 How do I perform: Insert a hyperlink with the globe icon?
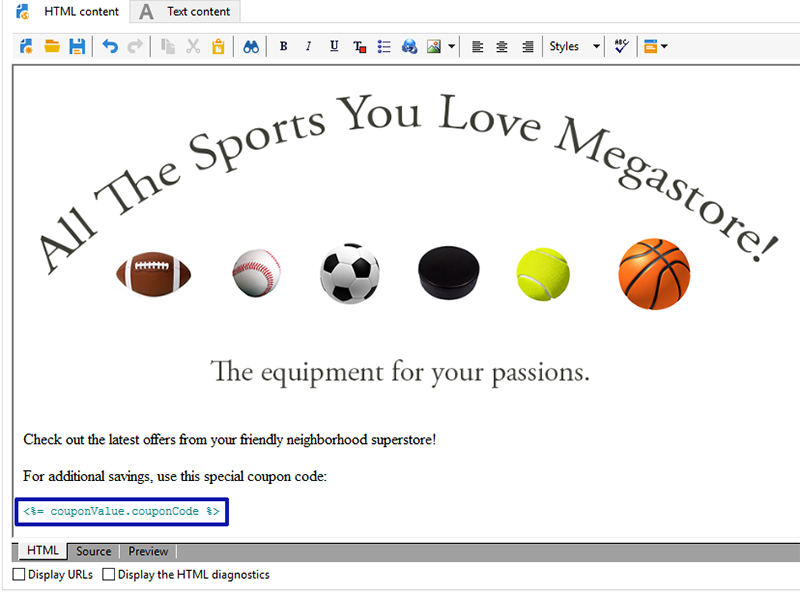[x=409, y=47]
